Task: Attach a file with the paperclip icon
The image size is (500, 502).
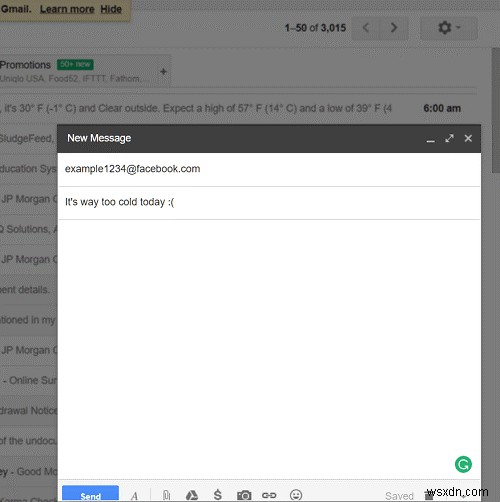Action: click(x=167, y=495)
